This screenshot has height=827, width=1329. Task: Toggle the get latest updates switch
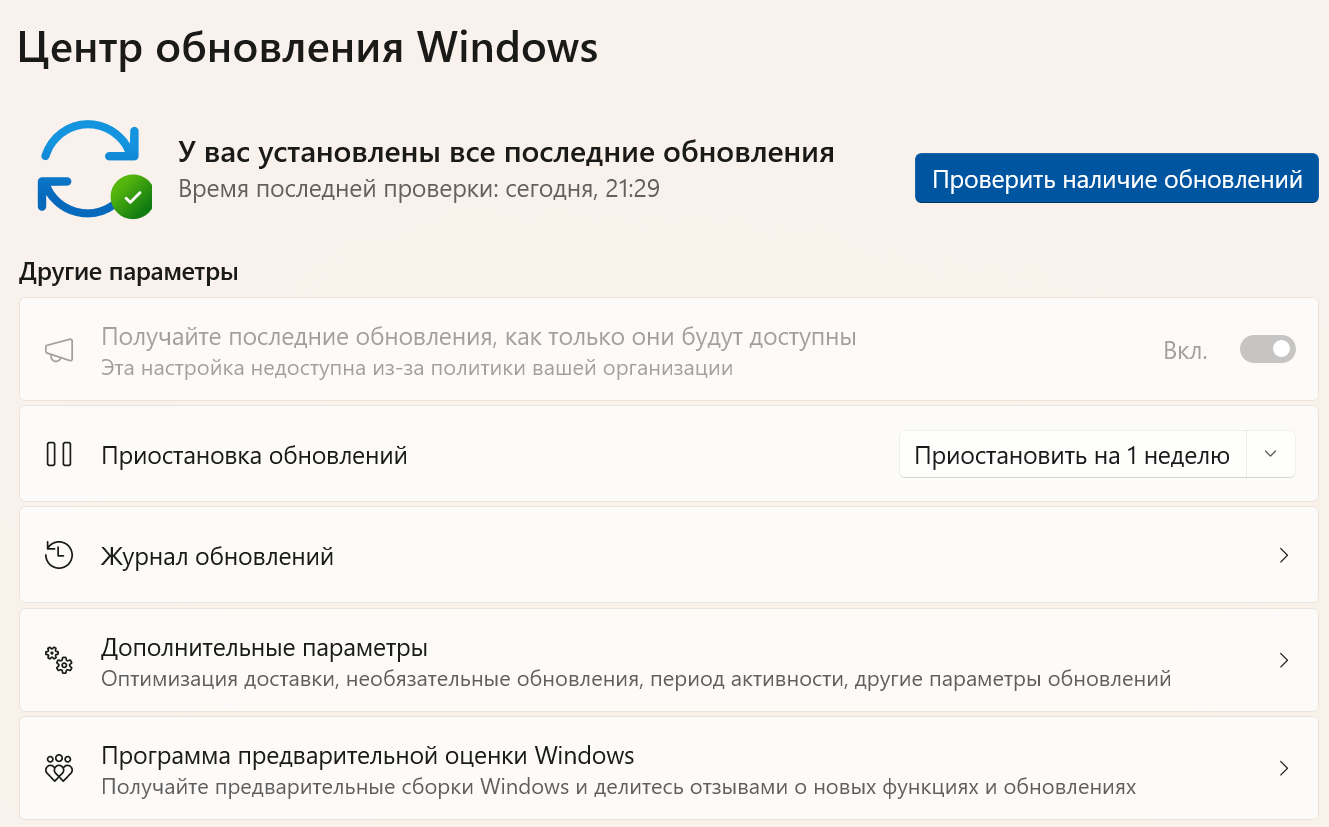[x=1267, y=349]
